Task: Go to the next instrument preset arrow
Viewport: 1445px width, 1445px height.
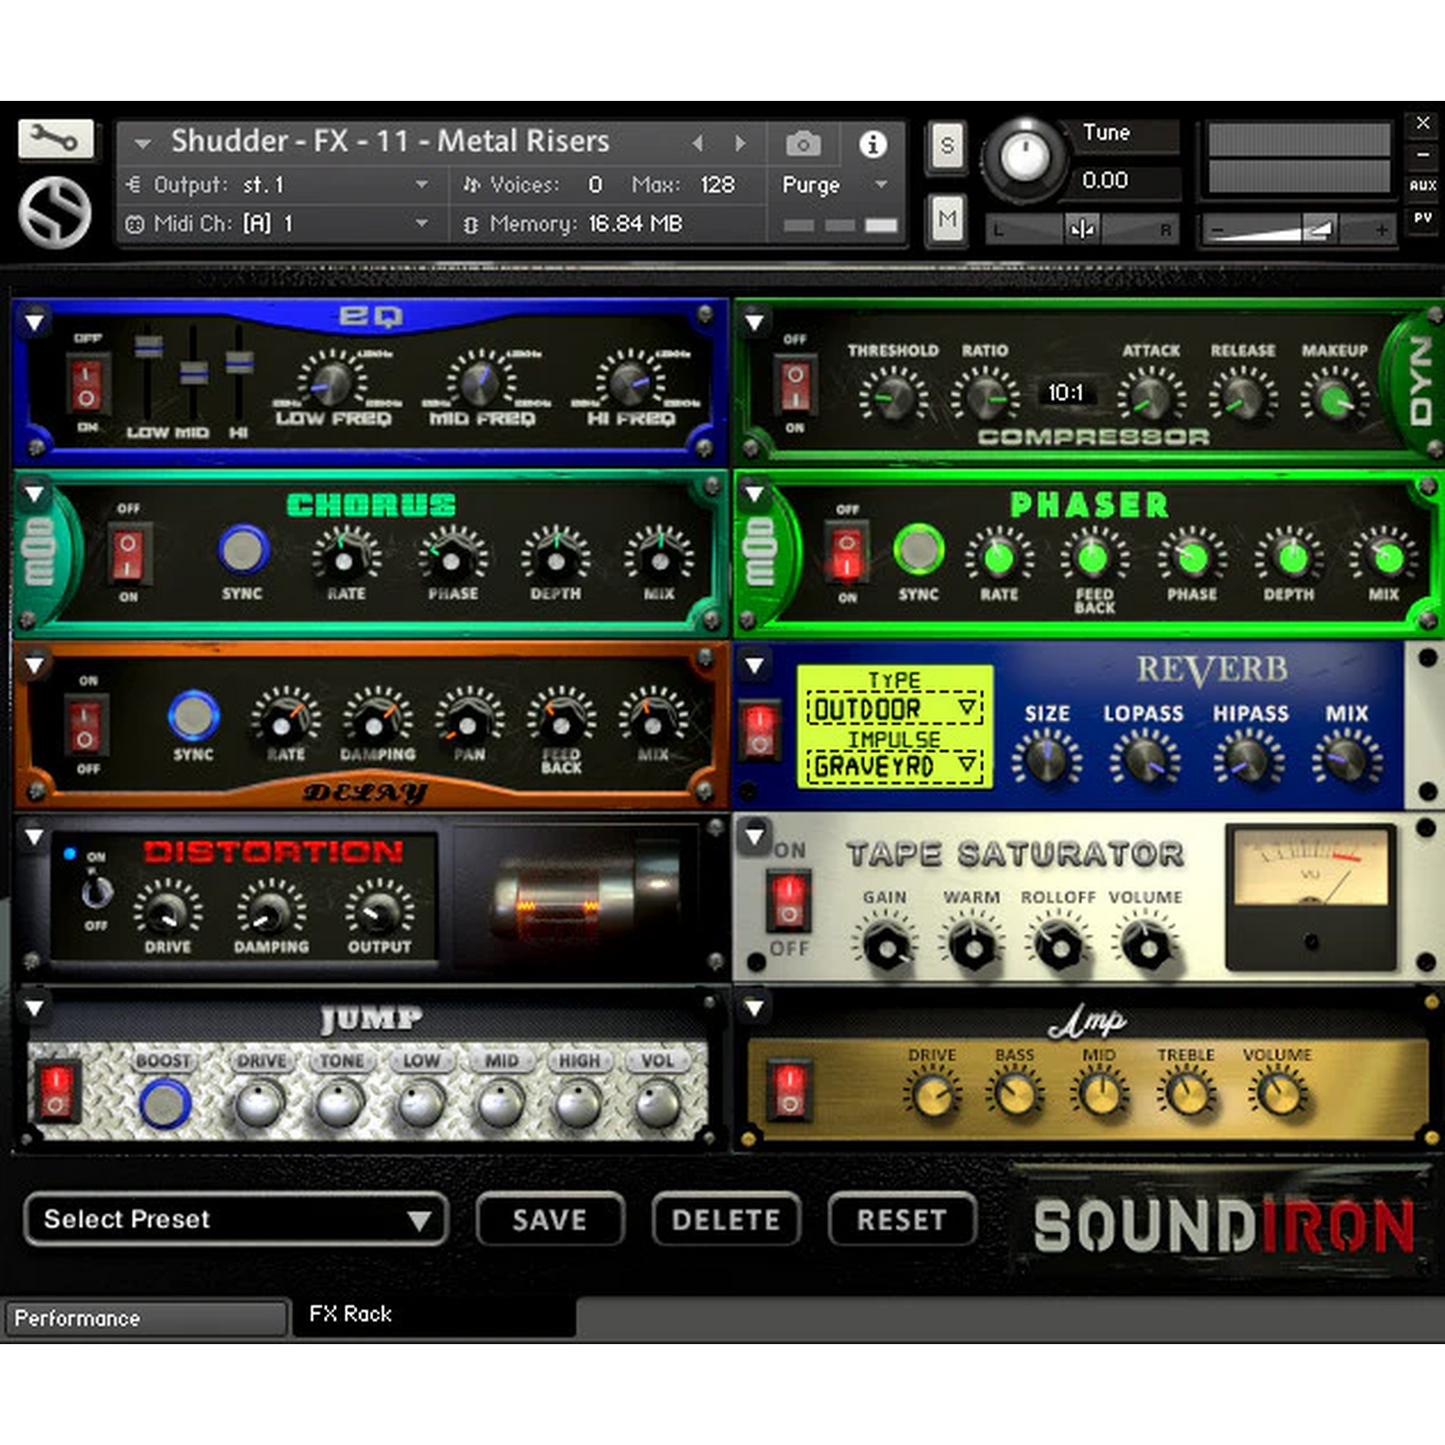Action: click(x=740, y=144)
